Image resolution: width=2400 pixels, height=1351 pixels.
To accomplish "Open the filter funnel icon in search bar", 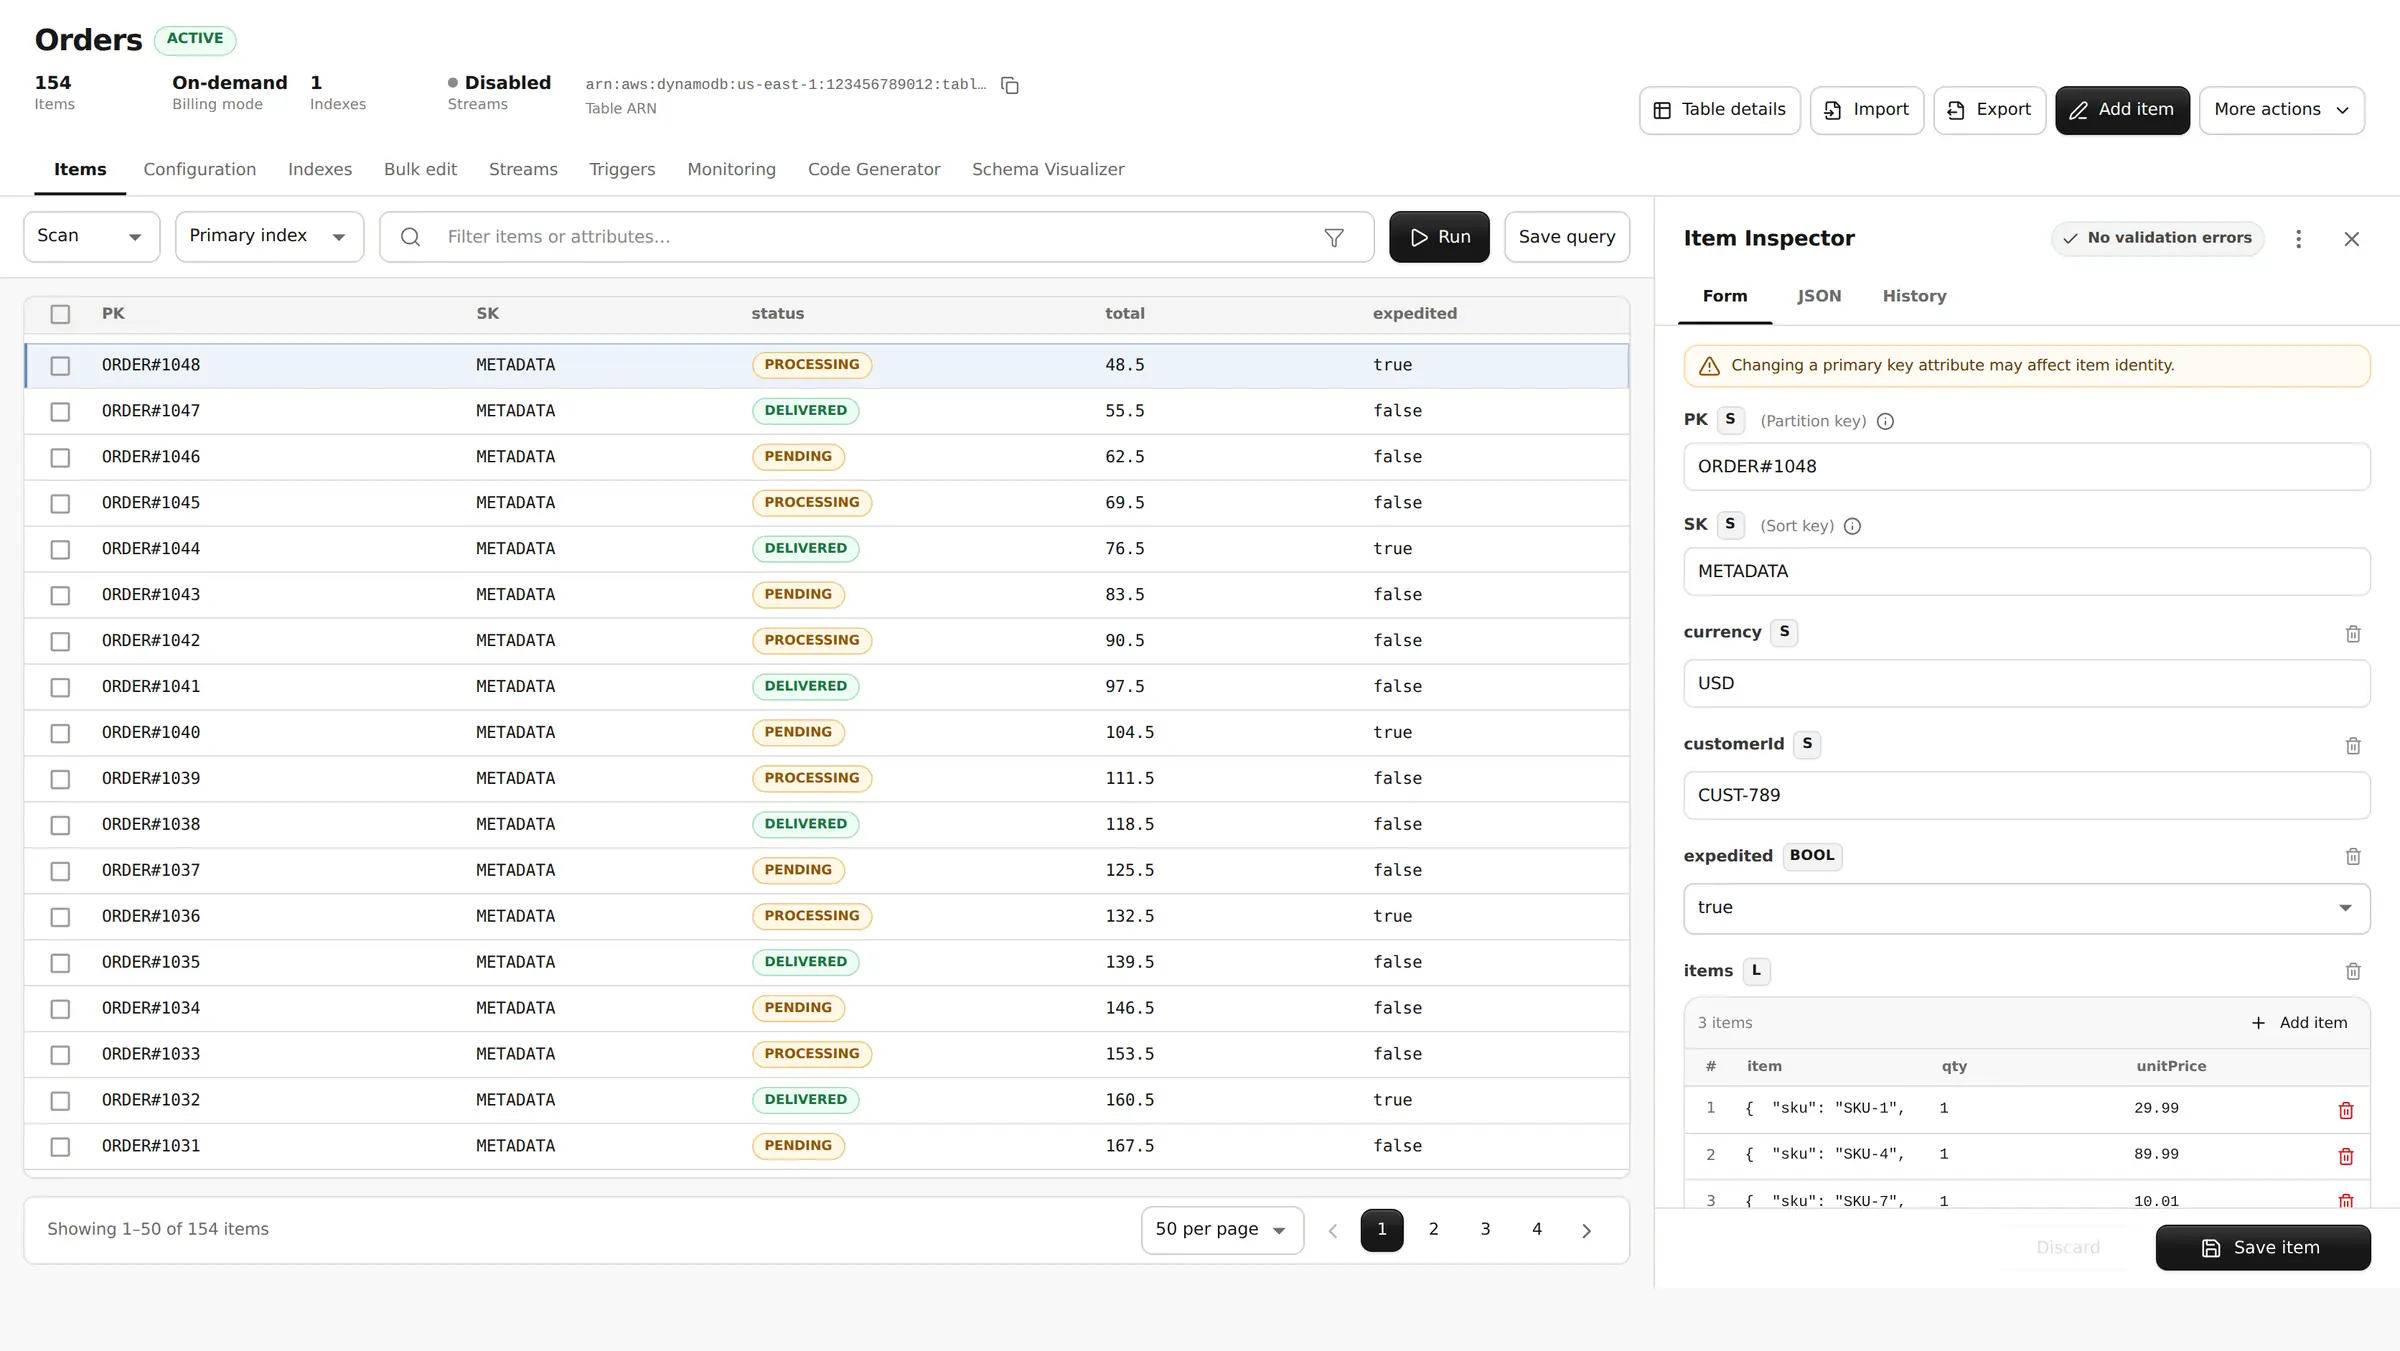I will click(1334, 237).
